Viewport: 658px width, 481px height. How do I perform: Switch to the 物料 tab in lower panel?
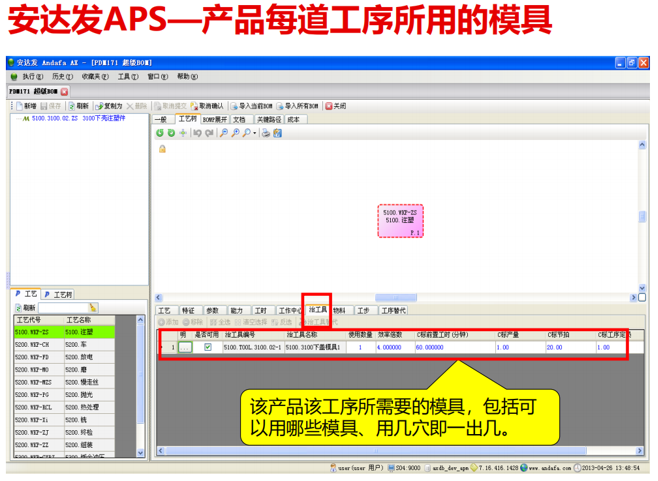(x=339, y=310)
